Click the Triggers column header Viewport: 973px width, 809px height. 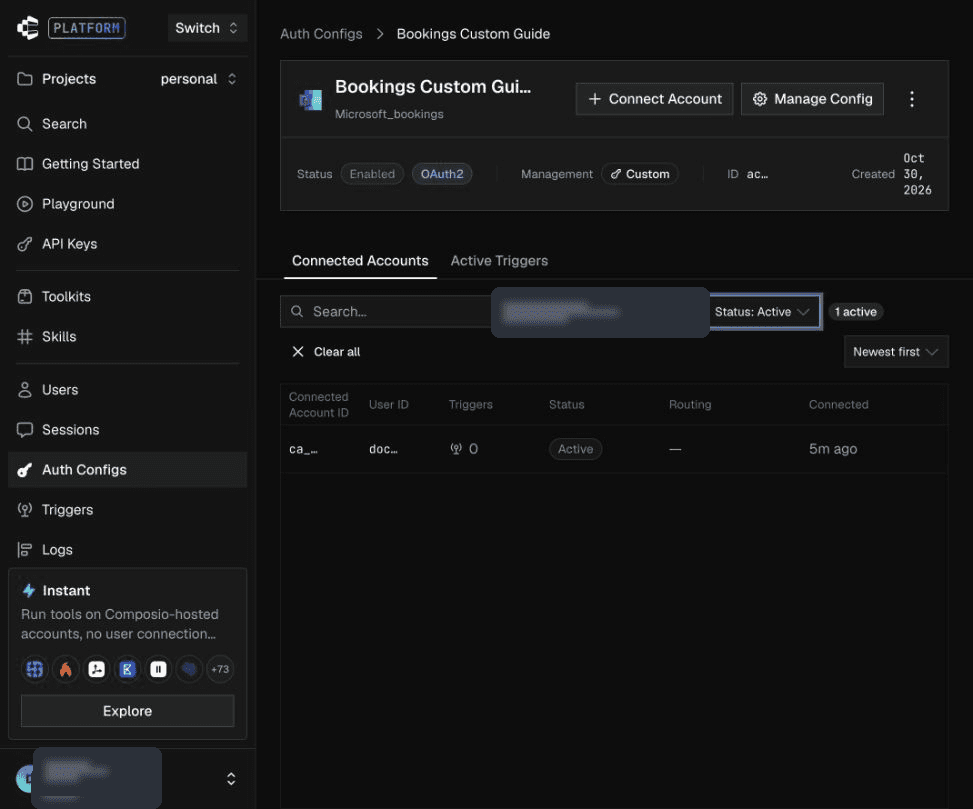point(470,404)
